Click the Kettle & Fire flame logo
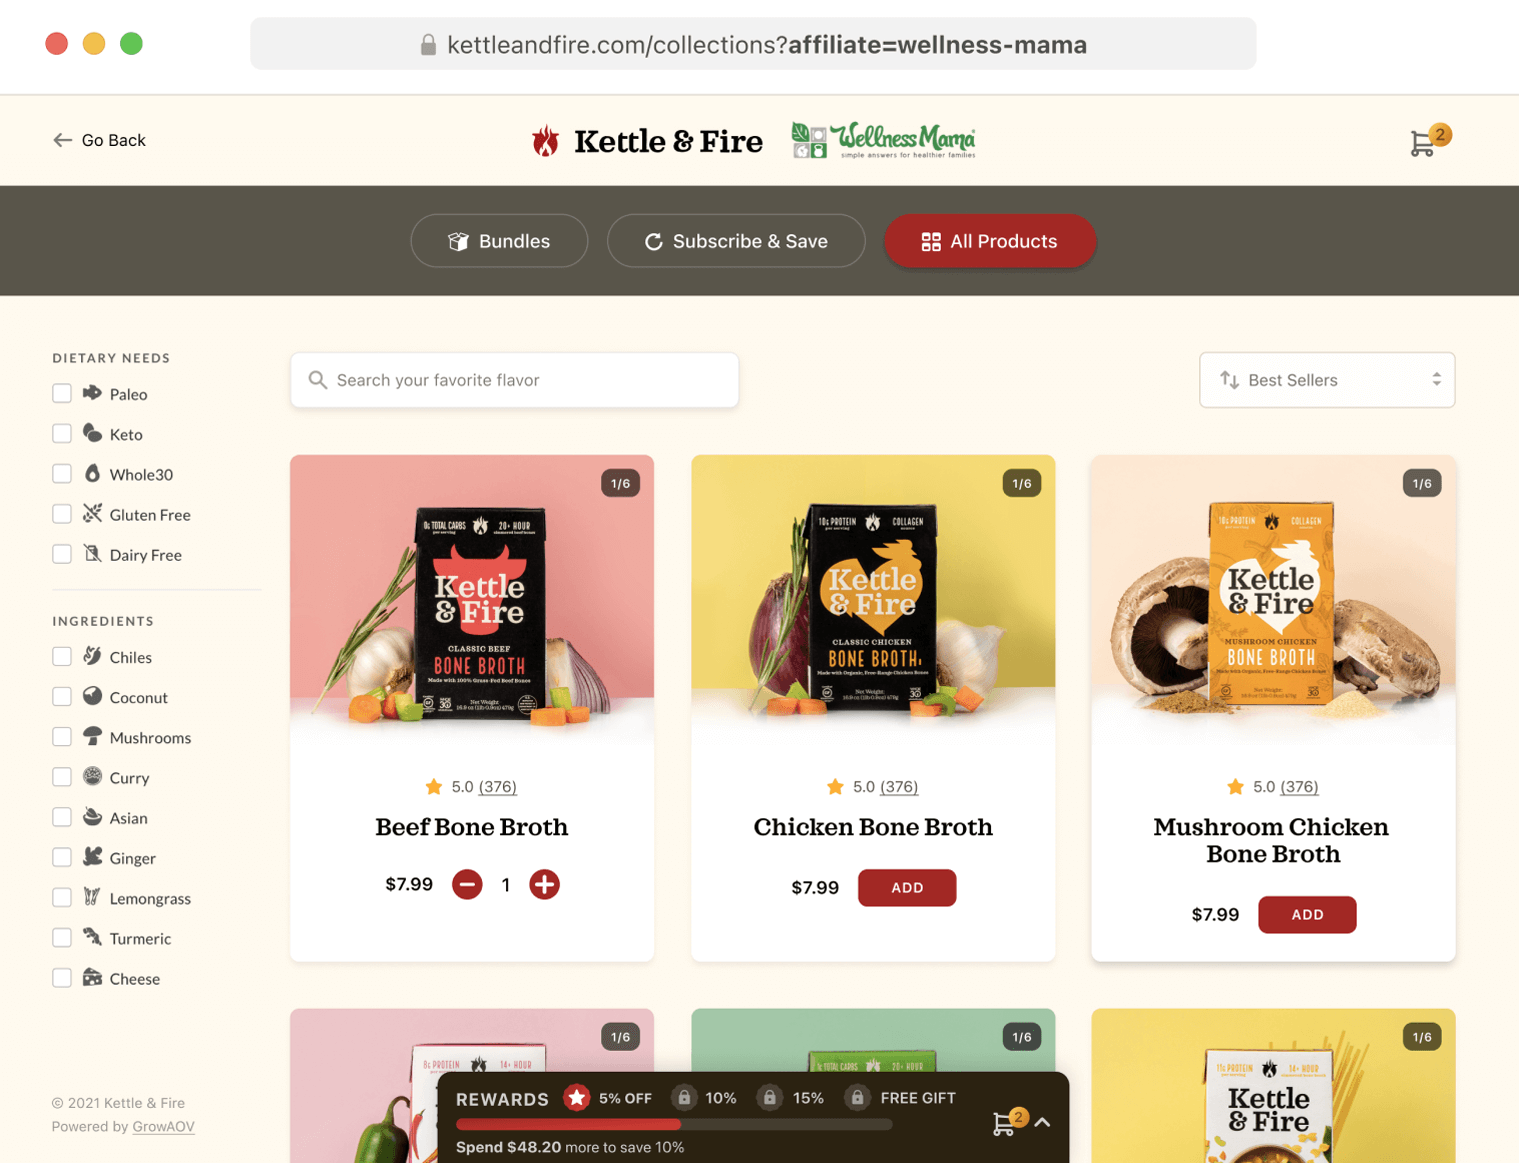This screenshot has width=1519, height=1166. 546,141
